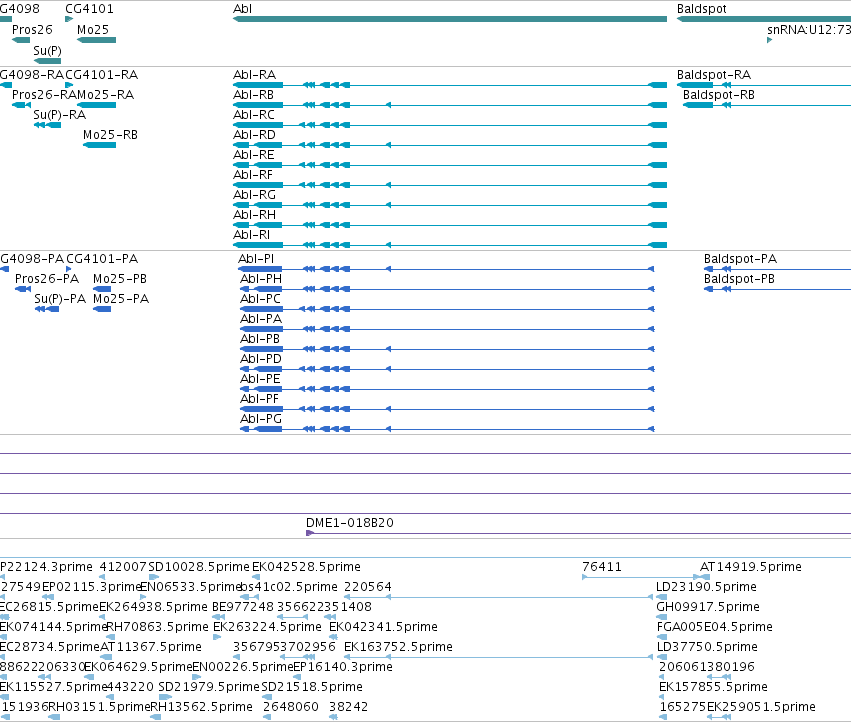Image resolution: width=851 pixels, height=722 pixels.
Task: Open the EK163752.5prime EST label
Action: click(398, 647)
